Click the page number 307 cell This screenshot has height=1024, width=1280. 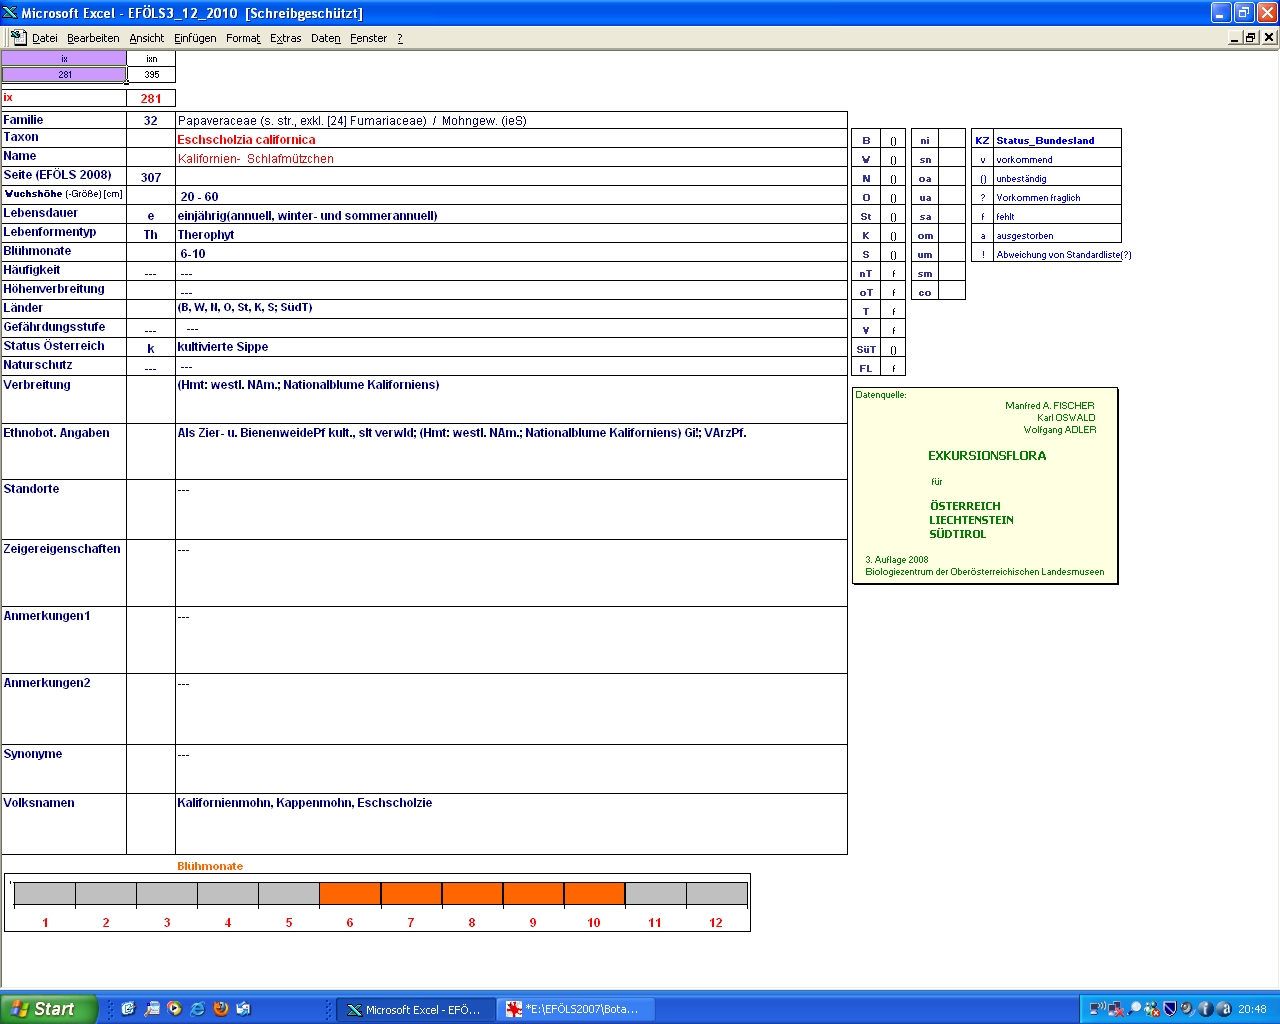[x=151, y=177]
